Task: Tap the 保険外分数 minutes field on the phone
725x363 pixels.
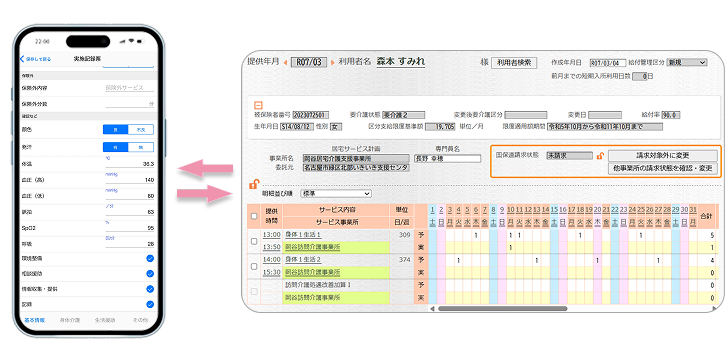Action: tap(129, 104)
